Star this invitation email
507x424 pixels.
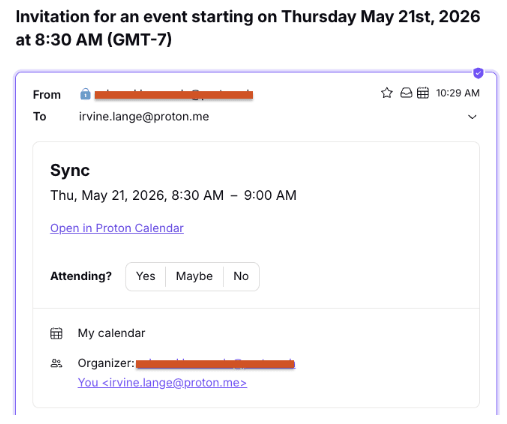[387, 93]
